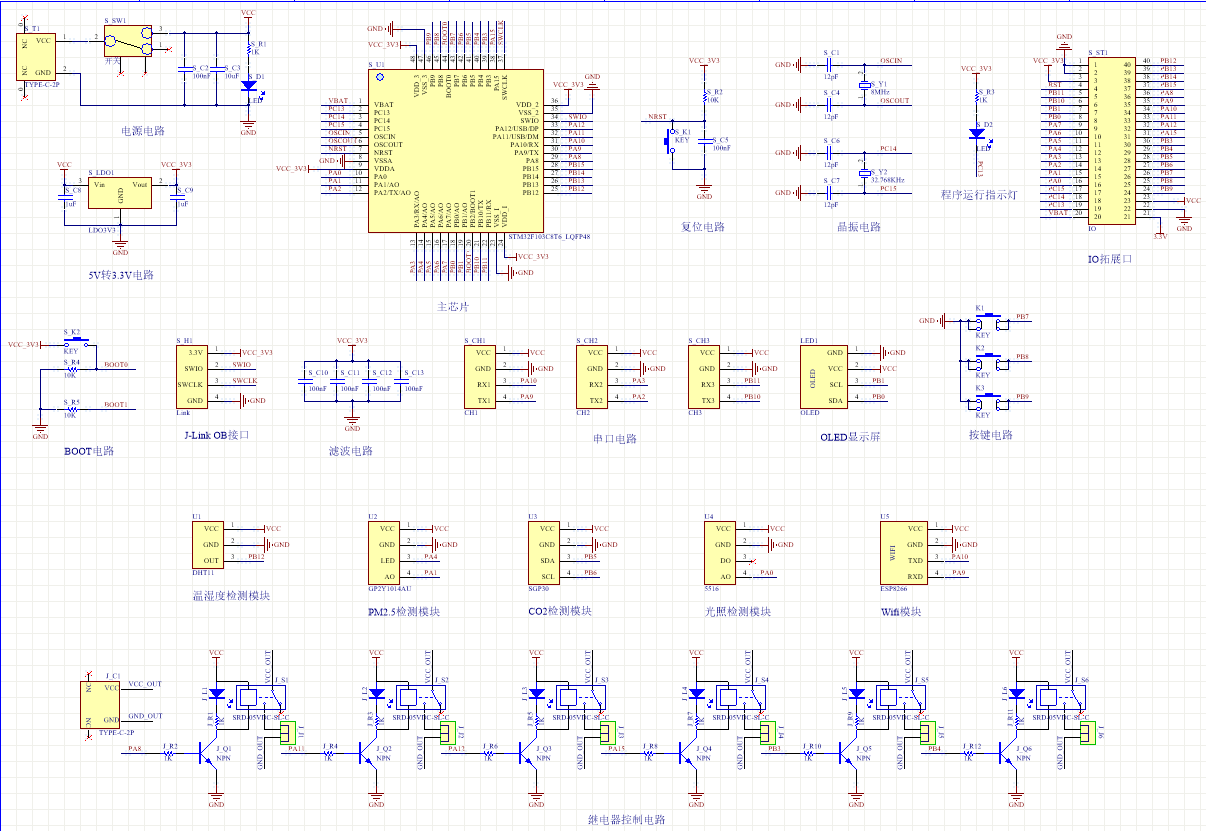Click the LED1 OLED display component
This screenshot has height=831, width=1206.
click(823, 377)
